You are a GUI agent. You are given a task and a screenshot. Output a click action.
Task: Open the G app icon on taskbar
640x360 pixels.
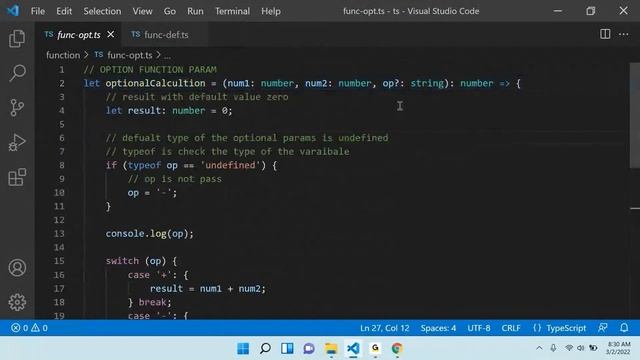pyautogui.click(x=375, y=349)
